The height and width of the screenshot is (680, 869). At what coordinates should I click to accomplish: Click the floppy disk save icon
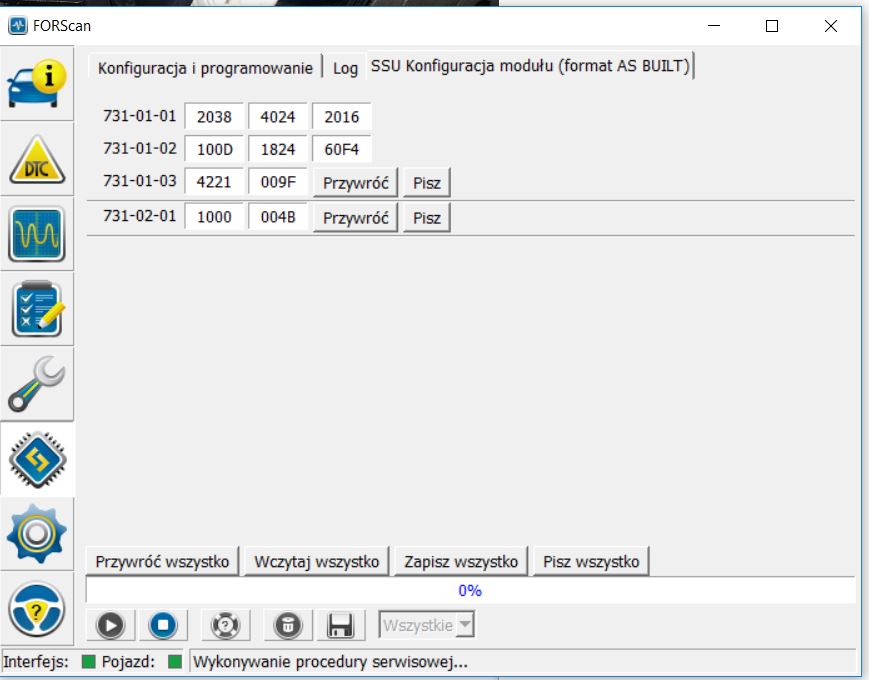pos(340,626)
